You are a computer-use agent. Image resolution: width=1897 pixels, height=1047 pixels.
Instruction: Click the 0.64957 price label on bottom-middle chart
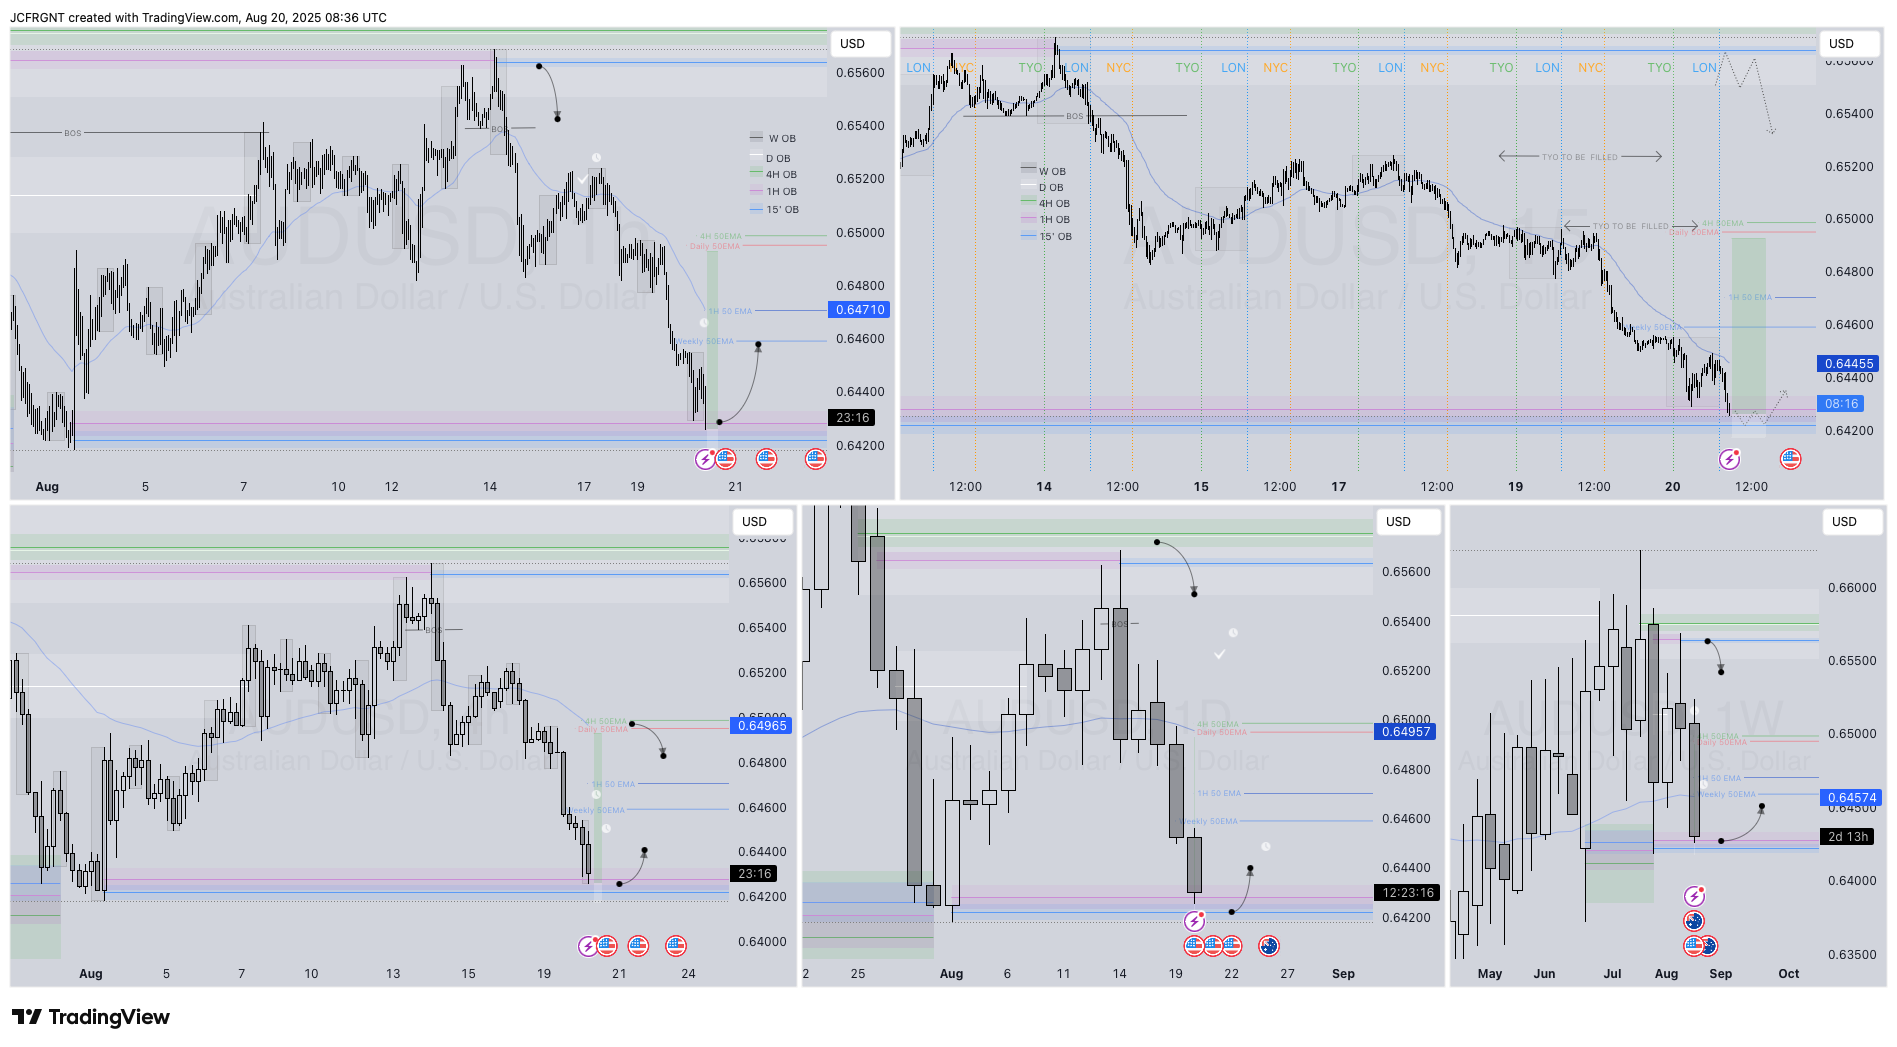coord(1405,732)
